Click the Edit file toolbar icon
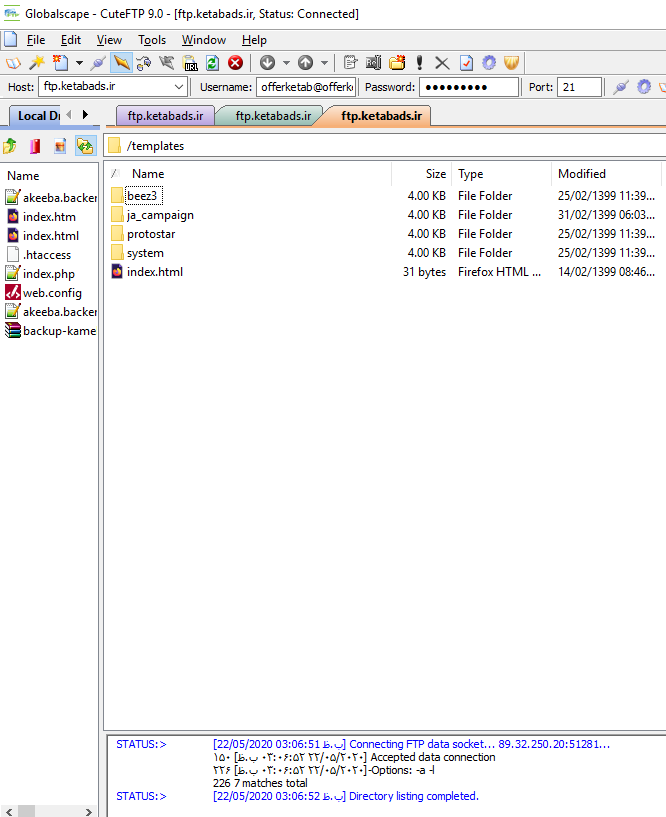The width and height of the screenshot is (666, 817). coord(350,63)
